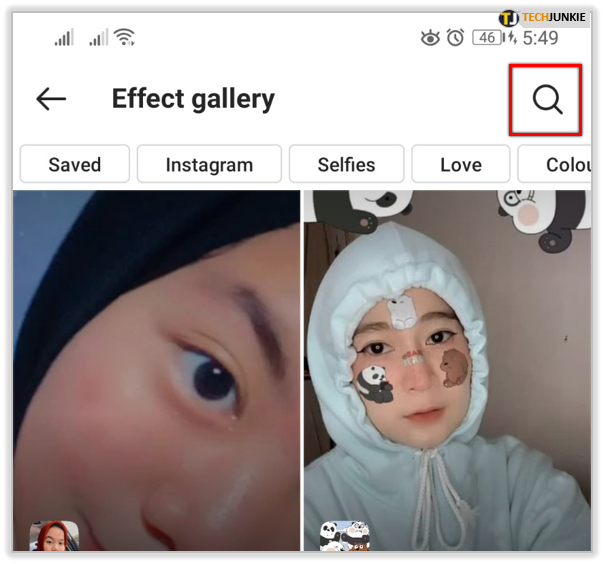The image size is (604, 564).
Task: Switch to the Selfies category
Action: (346, 164)
